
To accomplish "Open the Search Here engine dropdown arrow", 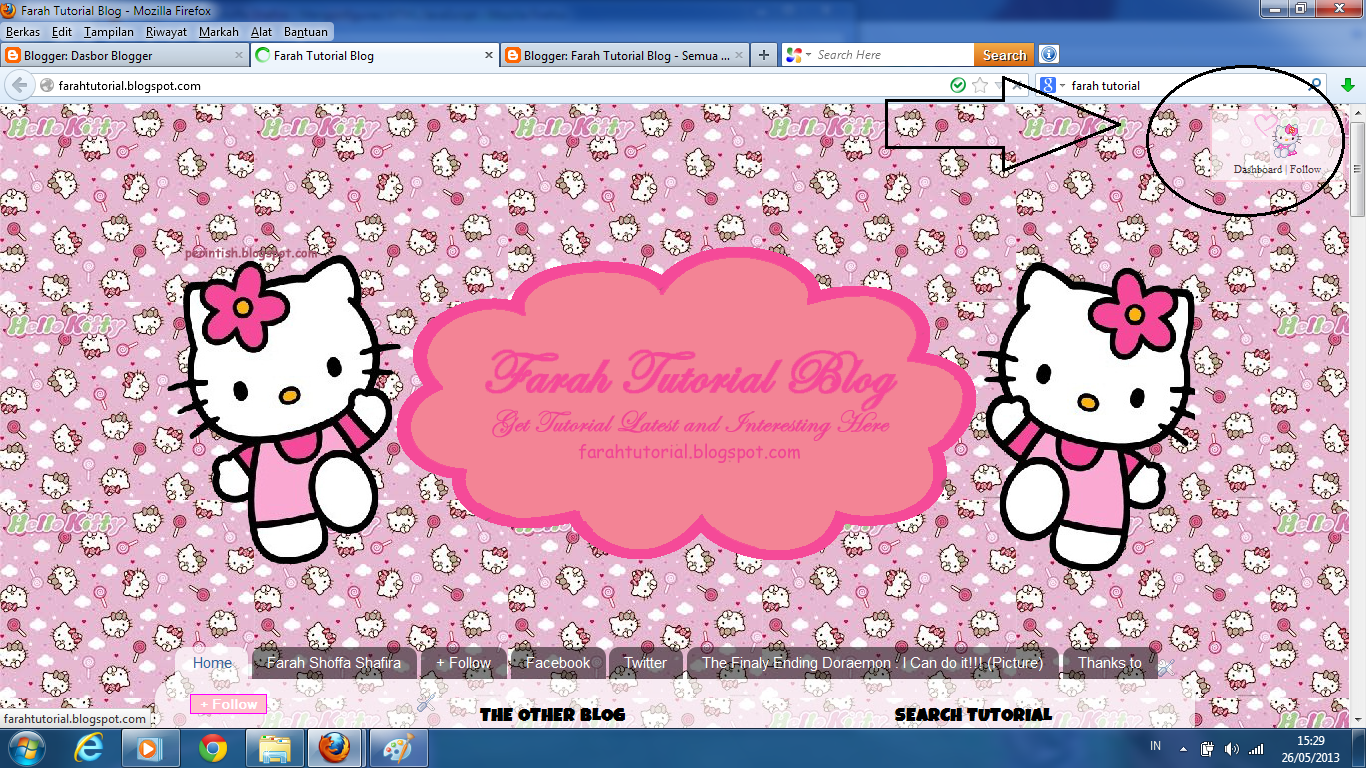I will click(x=809, y=55).
